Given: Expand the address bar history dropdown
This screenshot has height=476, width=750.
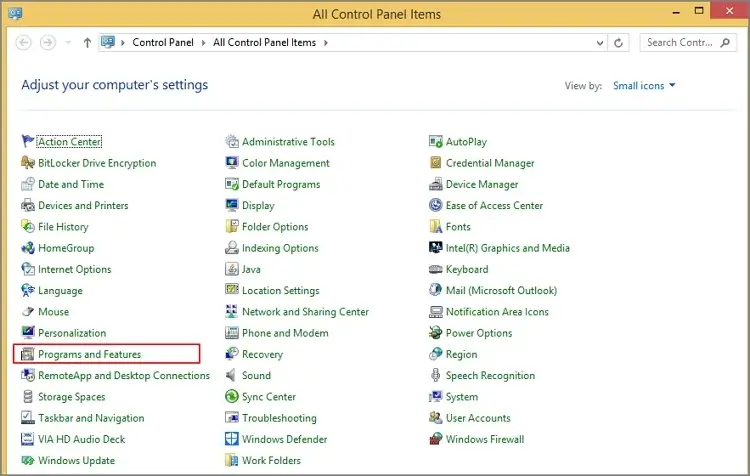Looking at the screenshot, I should point(601,43).
